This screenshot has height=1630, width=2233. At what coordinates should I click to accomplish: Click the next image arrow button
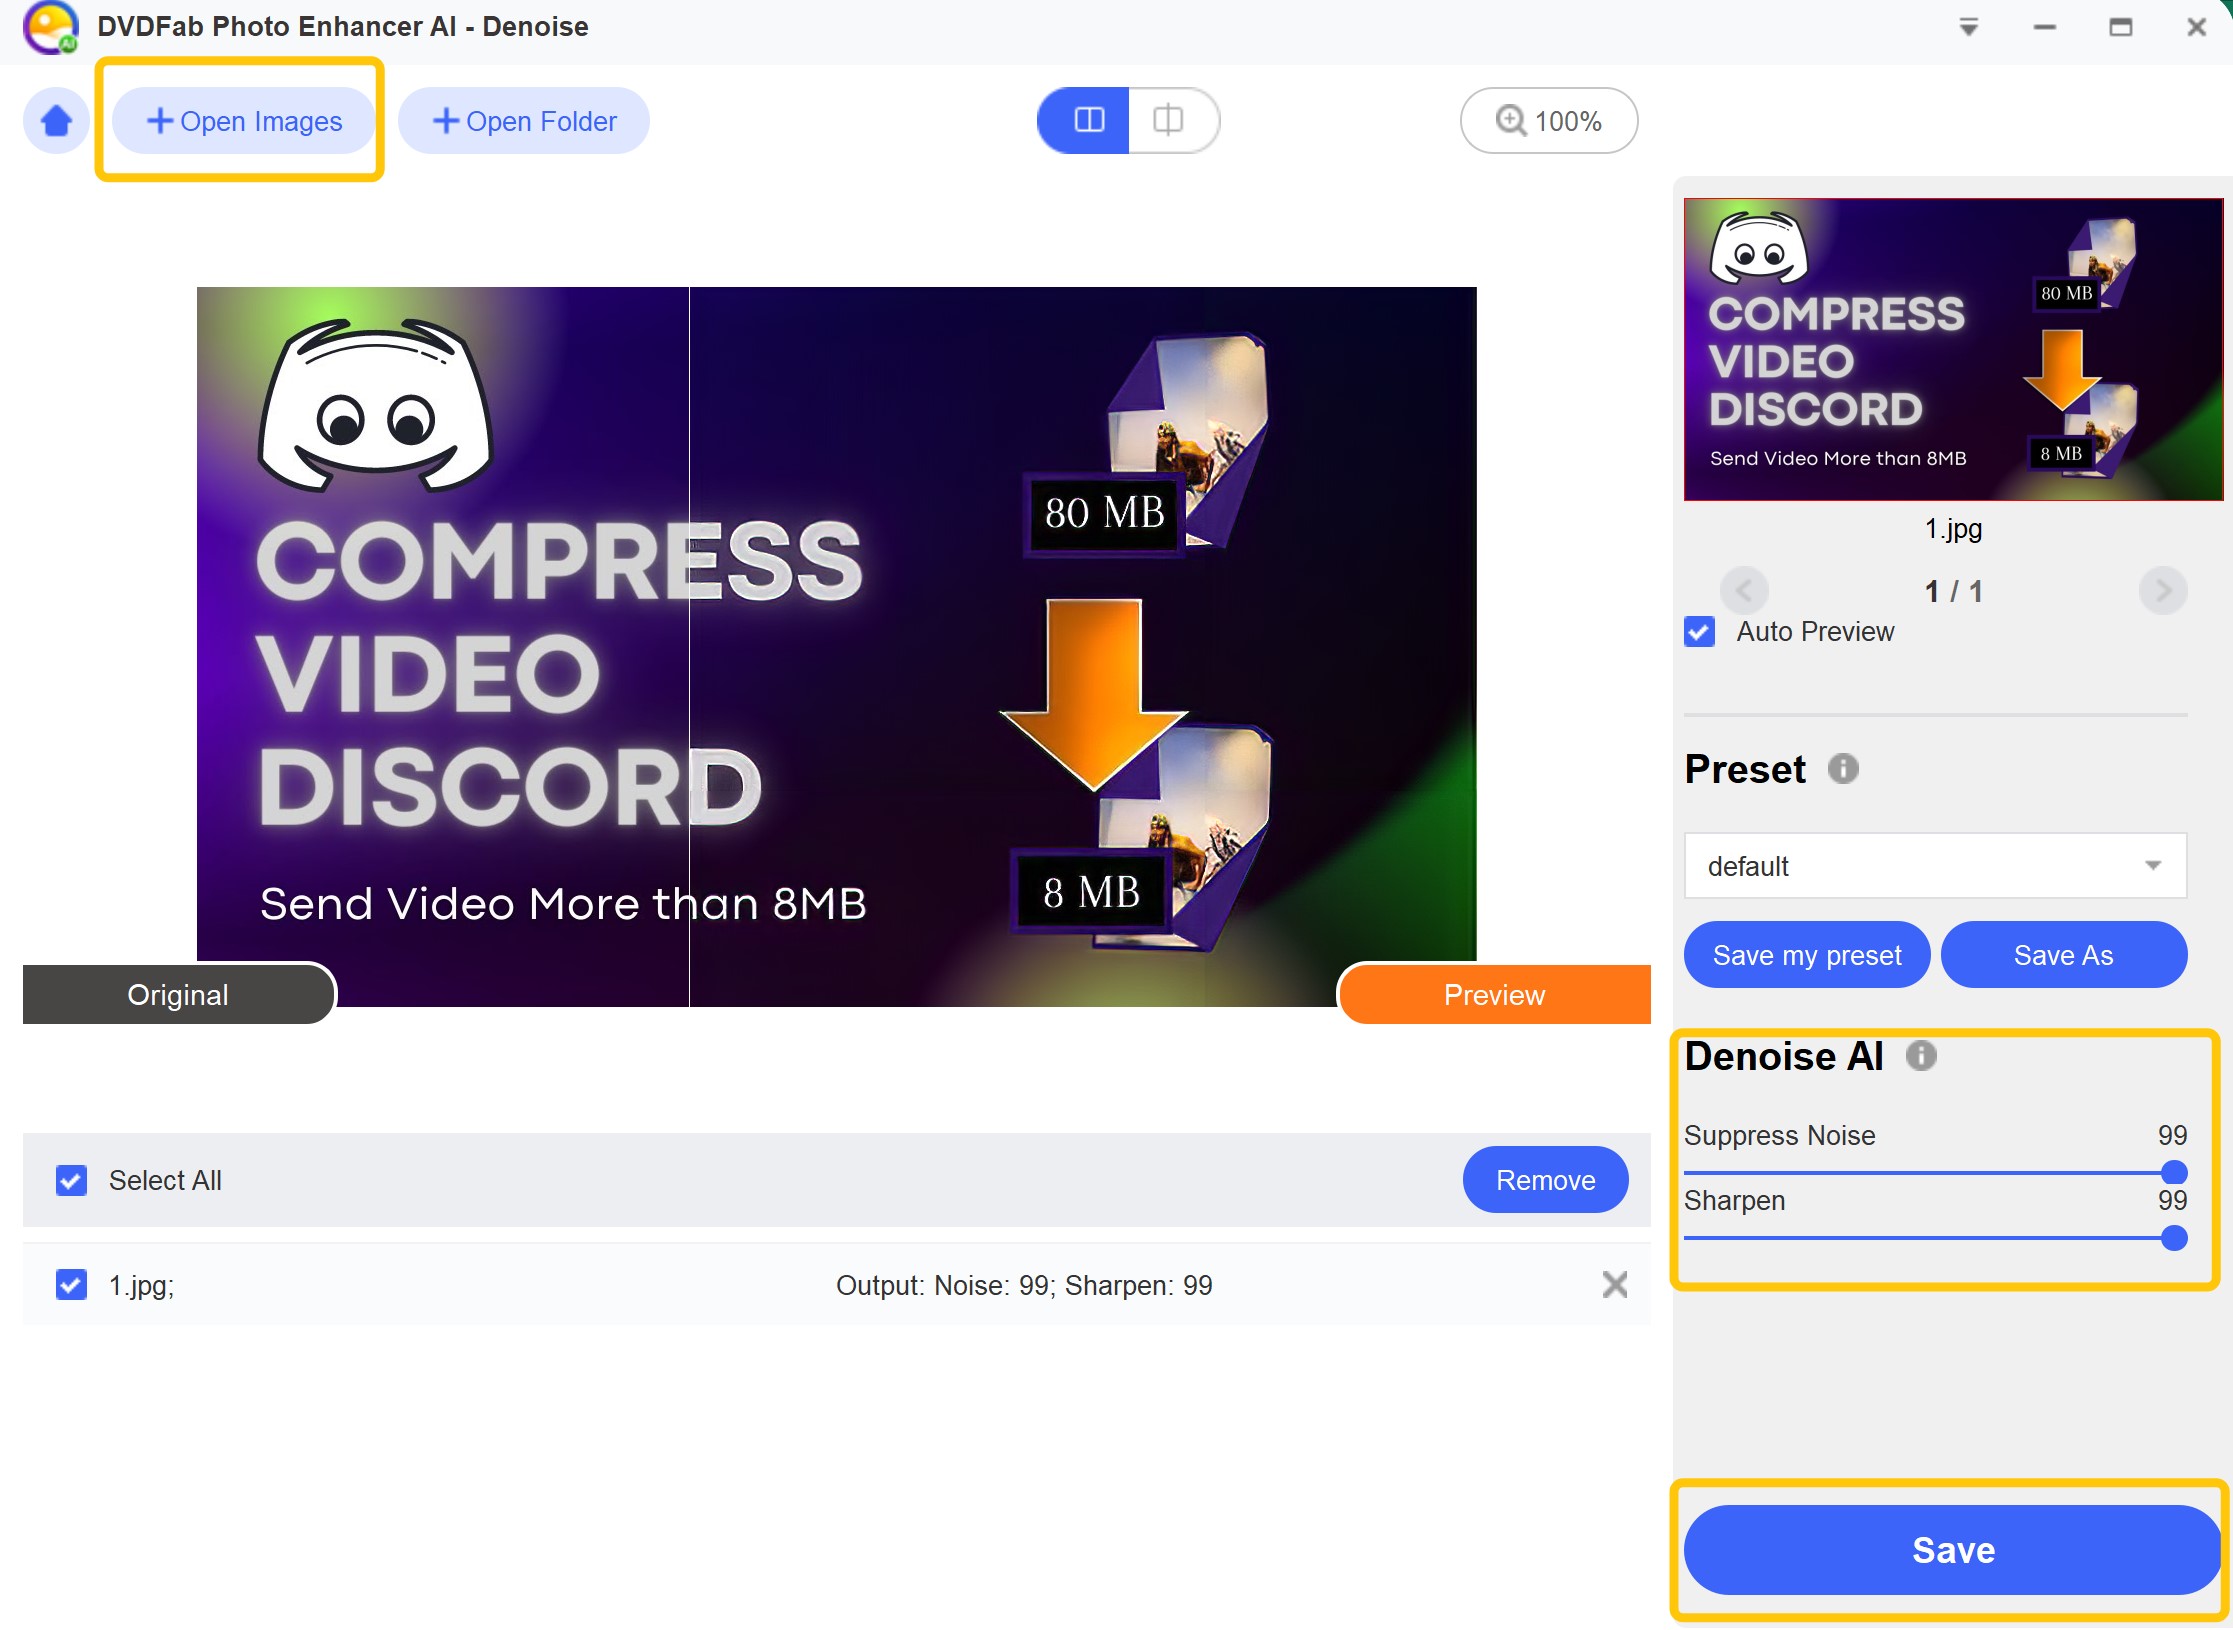tap(2167, 588)
